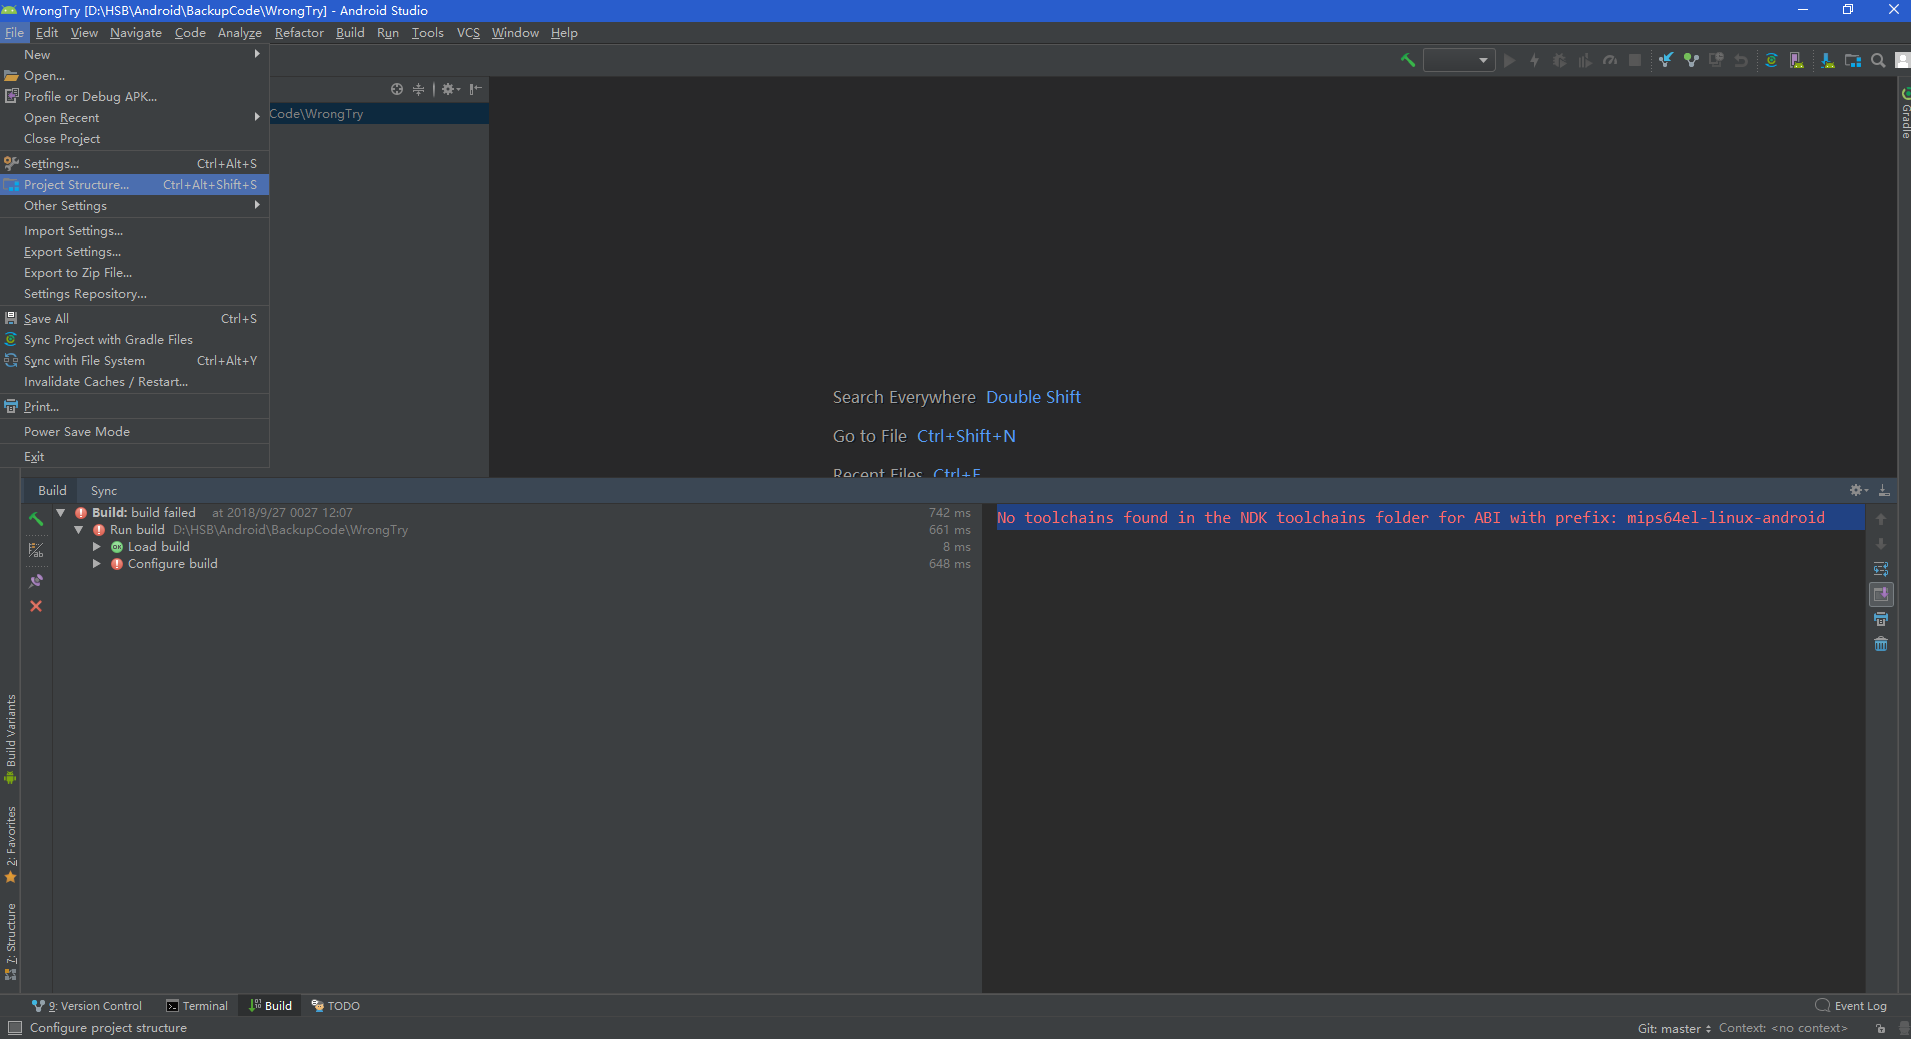Screen dimensions: 1911x1039
Task: Open the project panel gear settings
Action: coord(451,89)
